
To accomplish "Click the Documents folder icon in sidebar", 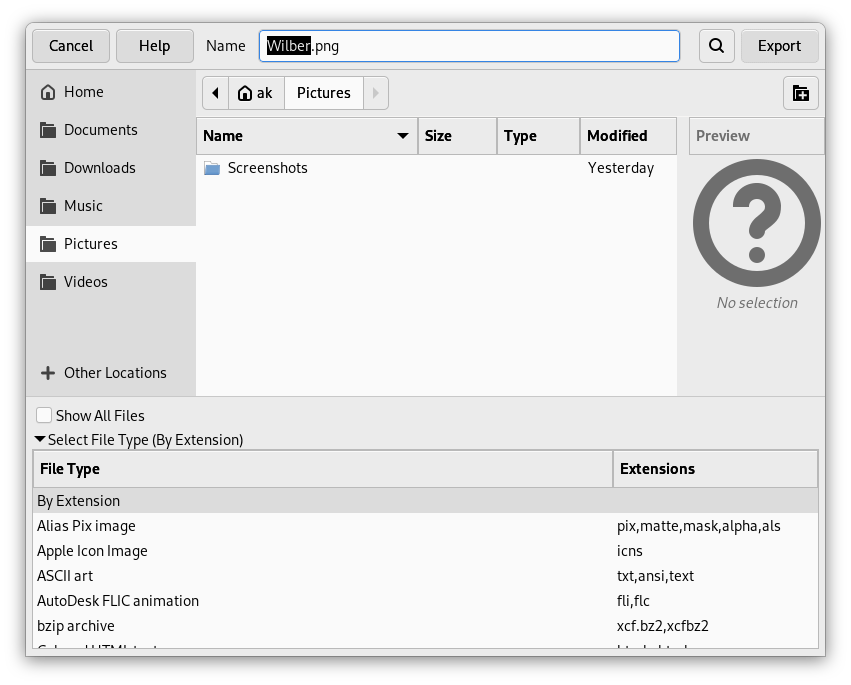I will (47, 129).
